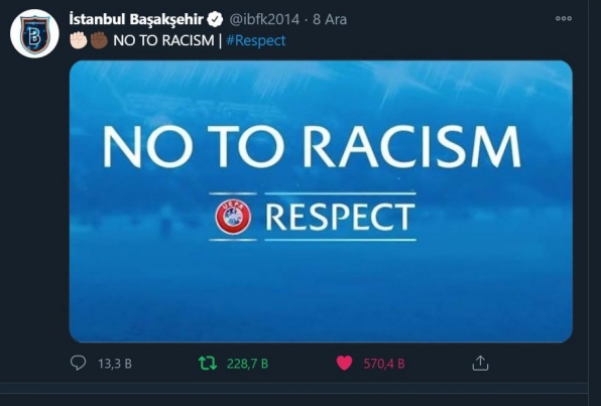Click the NO TO RACISM tweet text
Image resolution: width=601 pixels, height=406 pixels.
pos(164,40)
